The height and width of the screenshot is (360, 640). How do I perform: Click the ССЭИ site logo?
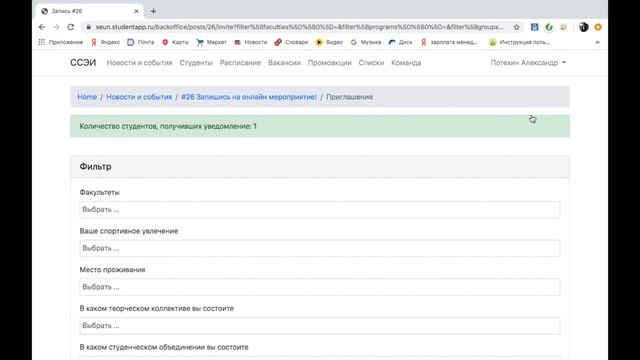83,62
